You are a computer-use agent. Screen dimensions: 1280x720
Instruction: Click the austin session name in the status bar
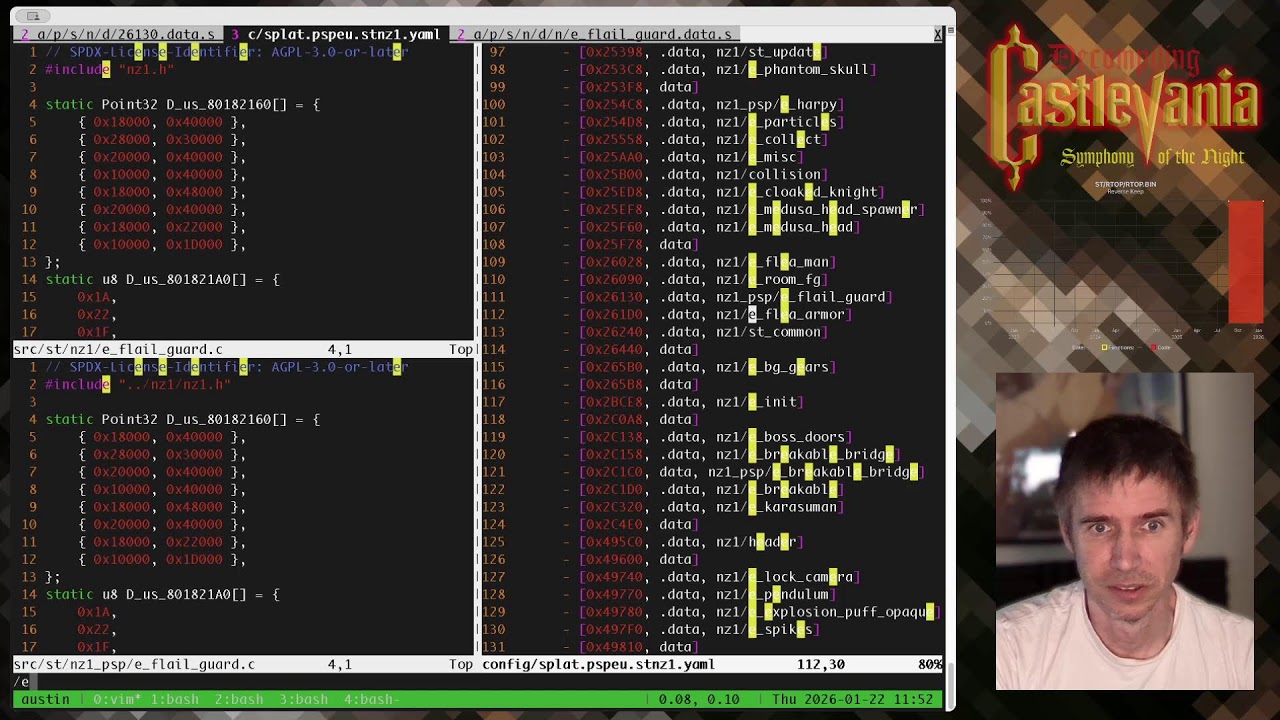(x=45, y=699)
